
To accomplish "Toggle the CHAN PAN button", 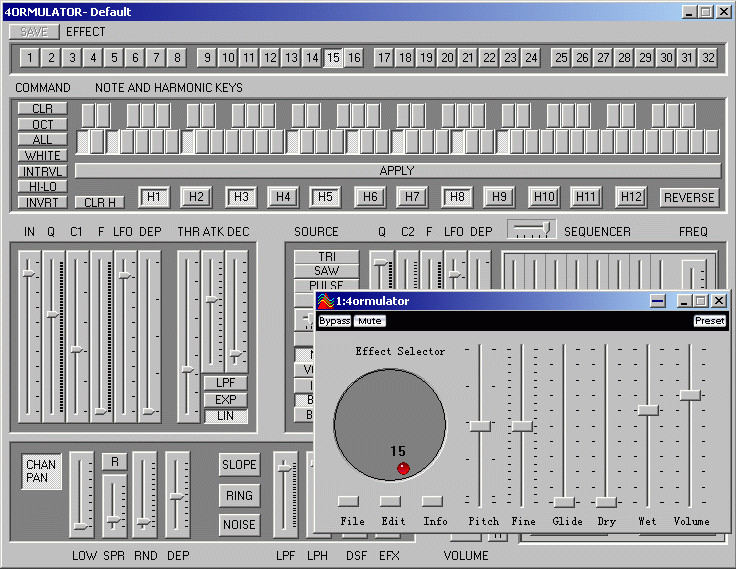I will (x=41, y=471).
